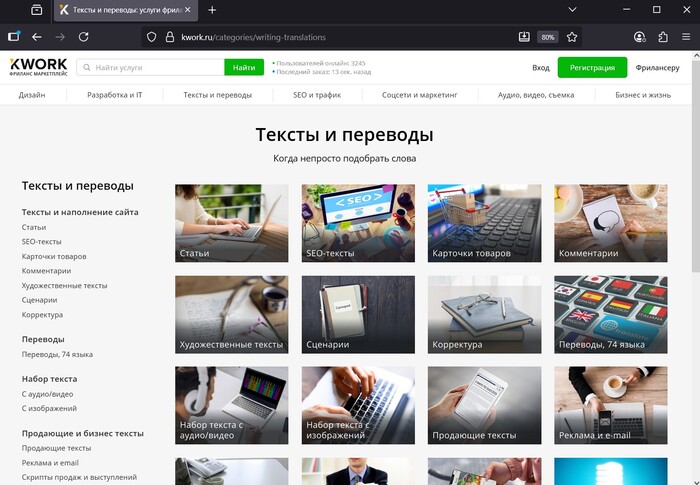Click sidebar link SEO-тексты
This screenshot has height=485, width=700.
(x=42, y=242)
